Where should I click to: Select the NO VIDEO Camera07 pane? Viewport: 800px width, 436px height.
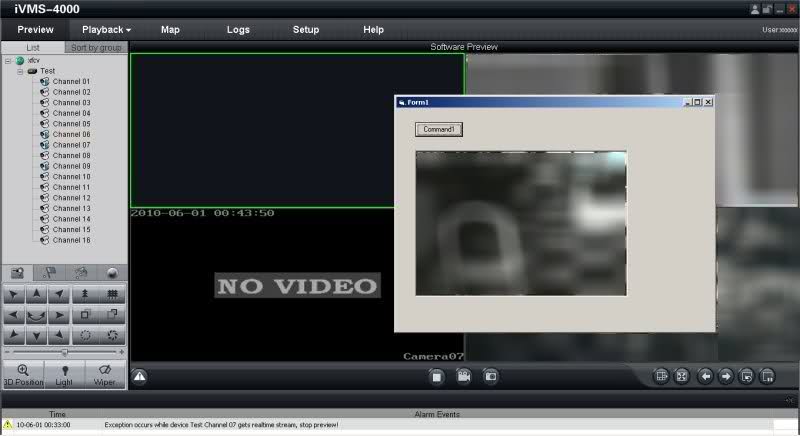[262, 285]
